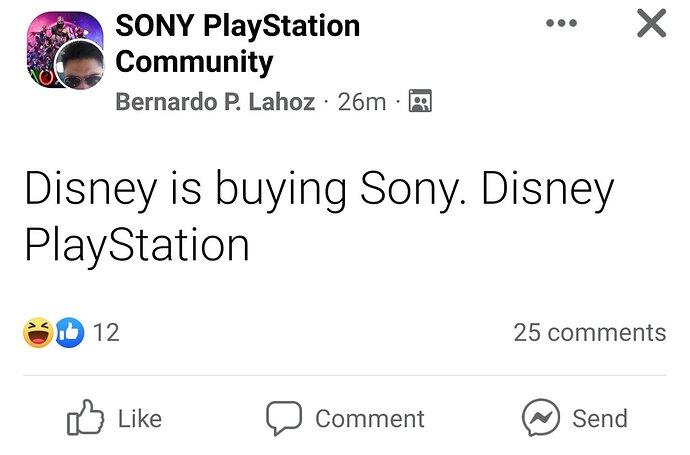
Task: Select the Comment text label
Action: [369, 418]
